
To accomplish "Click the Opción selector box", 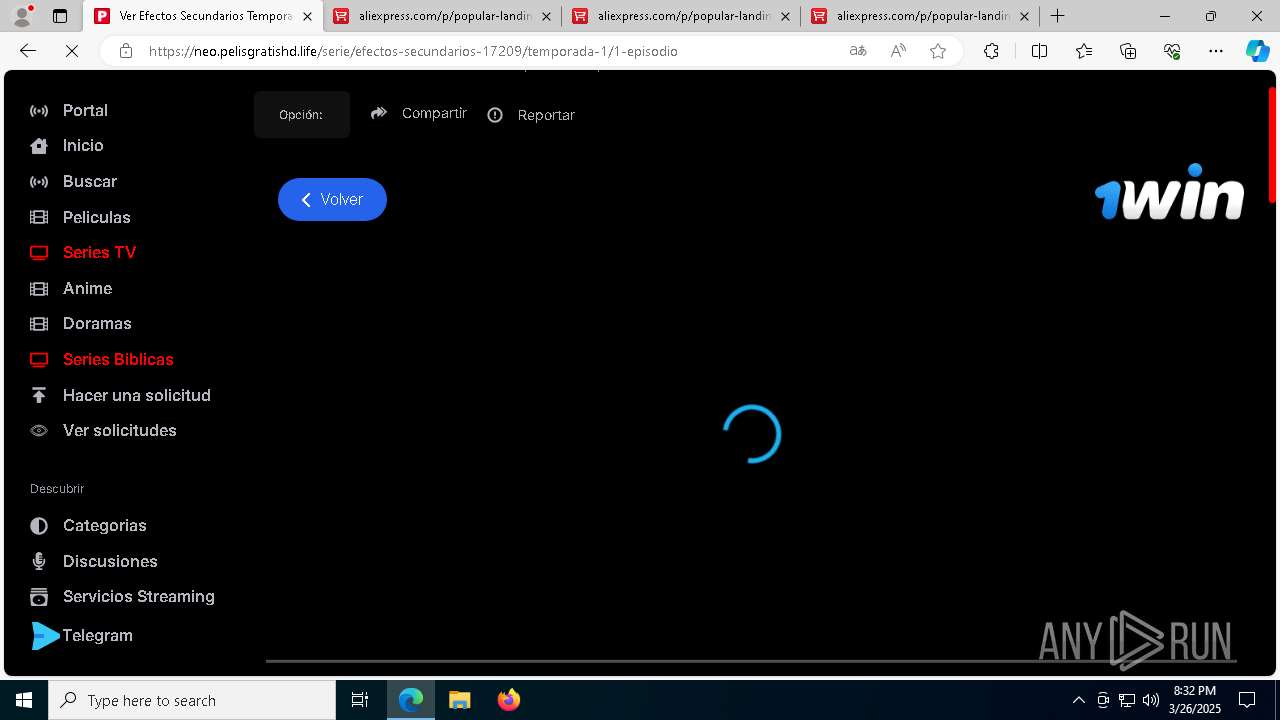I will tap(301, 114).
